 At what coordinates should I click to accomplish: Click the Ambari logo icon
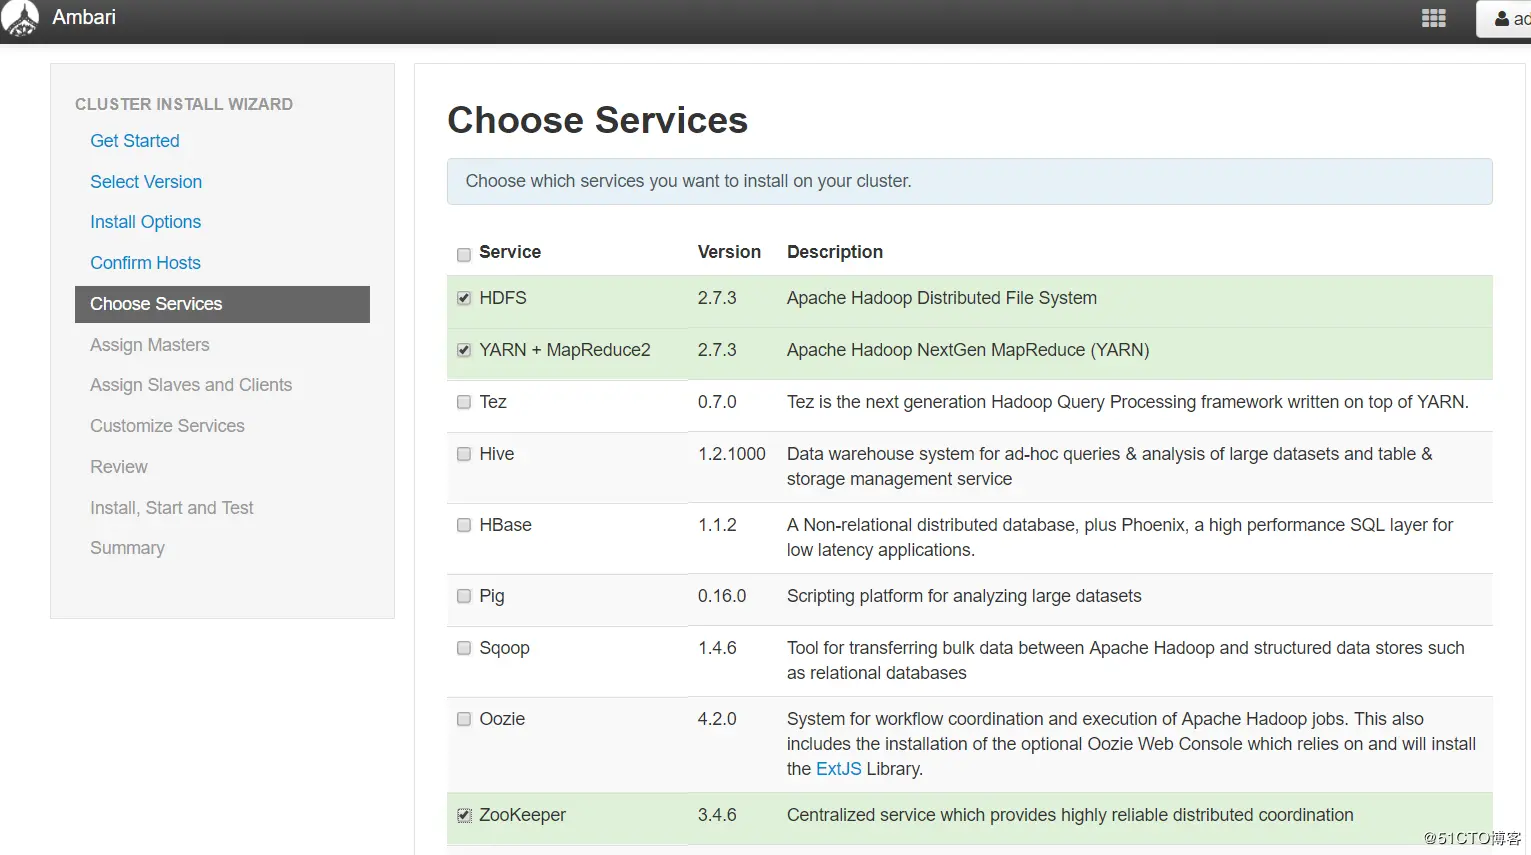(x=20, y=18)
